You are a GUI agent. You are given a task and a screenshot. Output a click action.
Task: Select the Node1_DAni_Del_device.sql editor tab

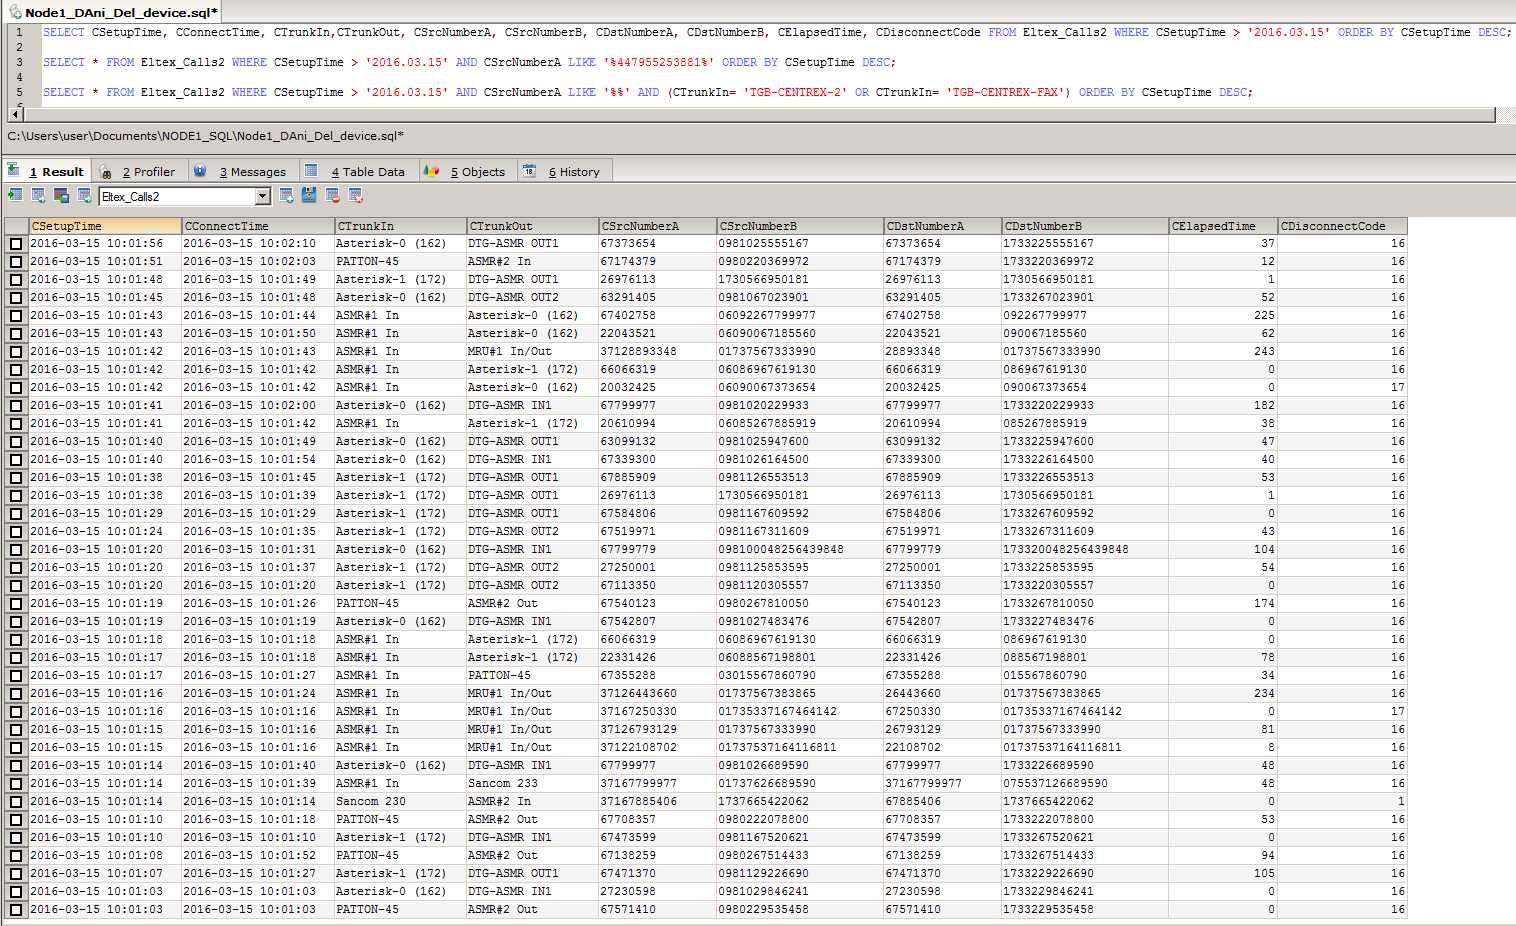[112, 12]
